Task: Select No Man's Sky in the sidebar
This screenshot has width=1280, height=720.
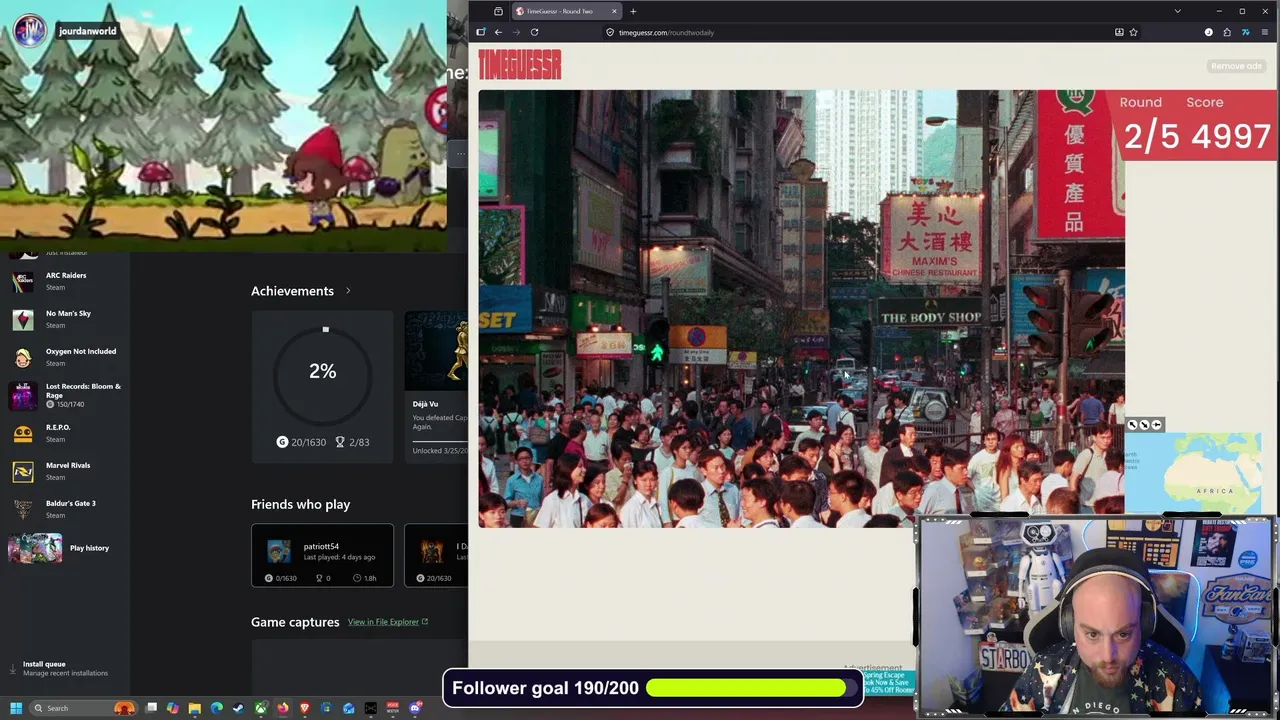Action: (65, 319)
